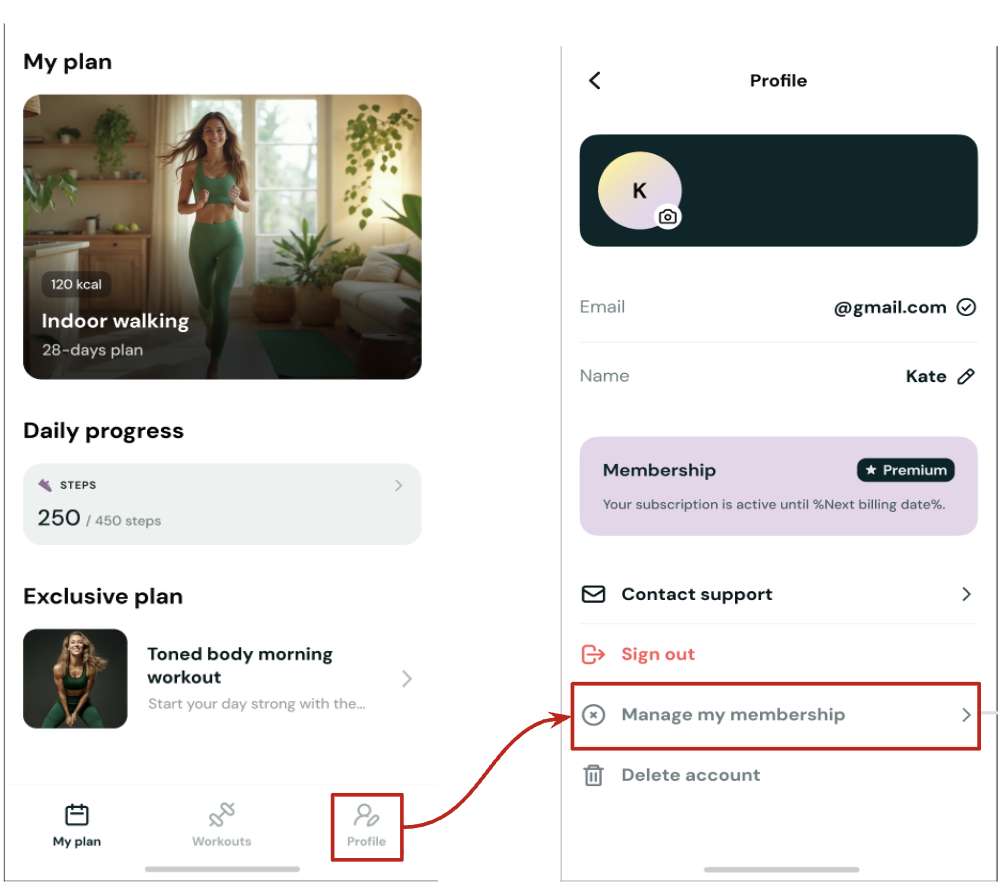
Task: Click the Sign out link
Action: point(658,654)
